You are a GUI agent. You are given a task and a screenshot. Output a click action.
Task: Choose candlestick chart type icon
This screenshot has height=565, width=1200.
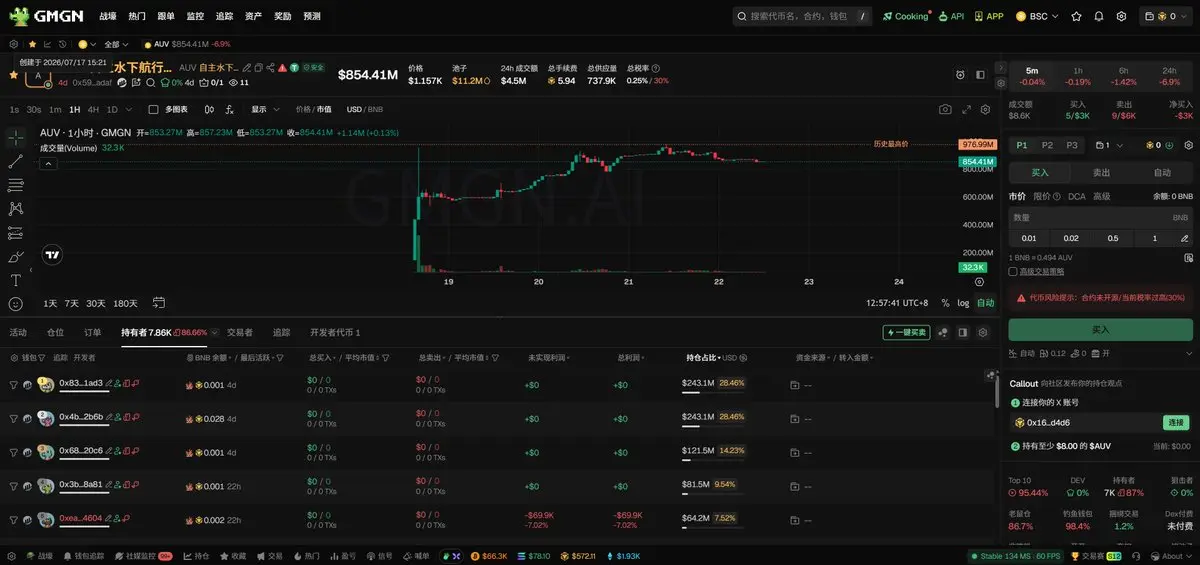pos(209,109)
